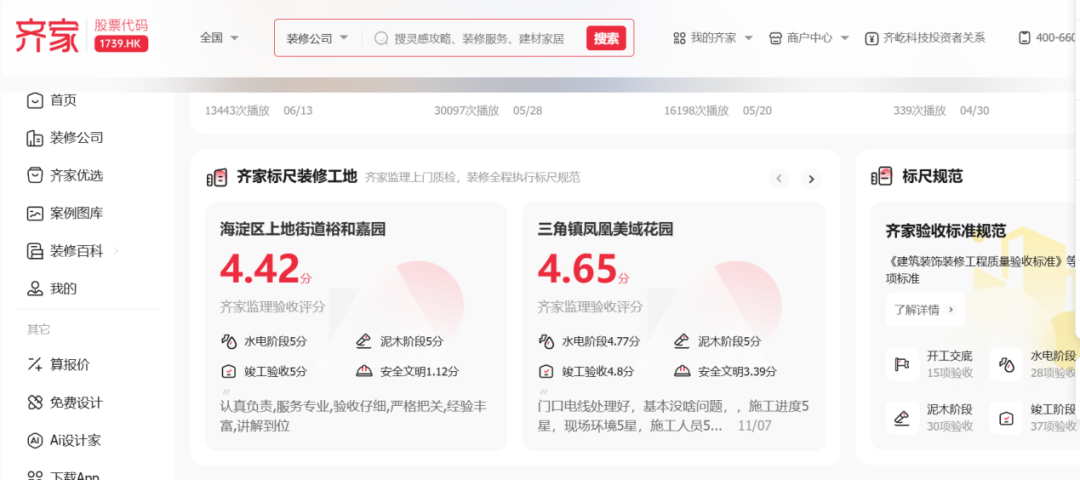
Task: Click the 了解详情 button
Action: click(x=924, y=310)
